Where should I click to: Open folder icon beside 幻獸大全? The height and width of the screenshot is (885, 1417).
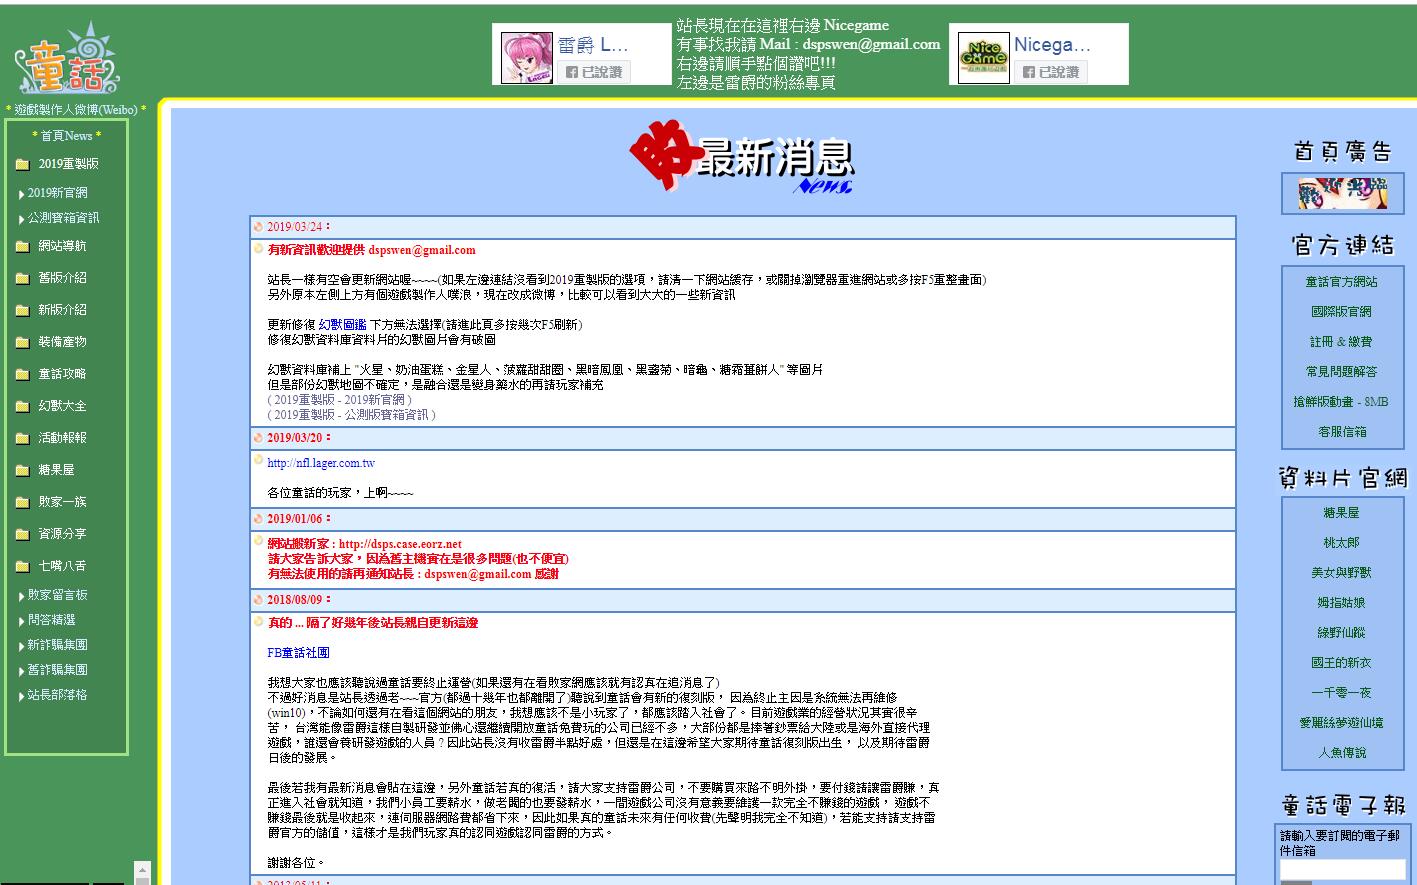click(x=22, y=407)
